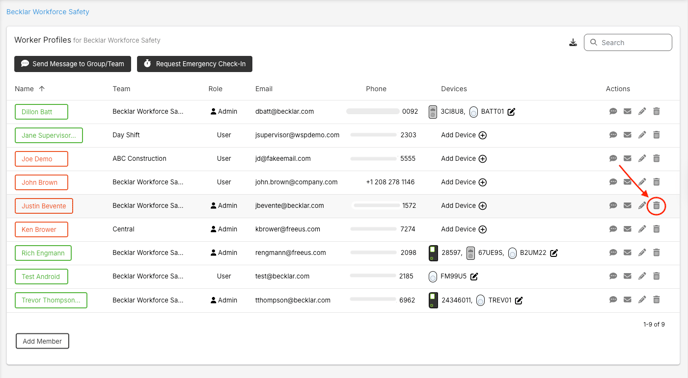Open Justin Bevente's profile name tag
This screenshot has height=378, width=688.
coord(44,206)
